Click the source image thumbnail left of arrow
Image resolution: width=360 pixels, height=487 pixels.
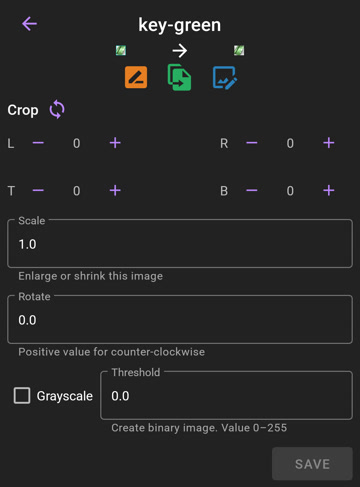[121, 51]
